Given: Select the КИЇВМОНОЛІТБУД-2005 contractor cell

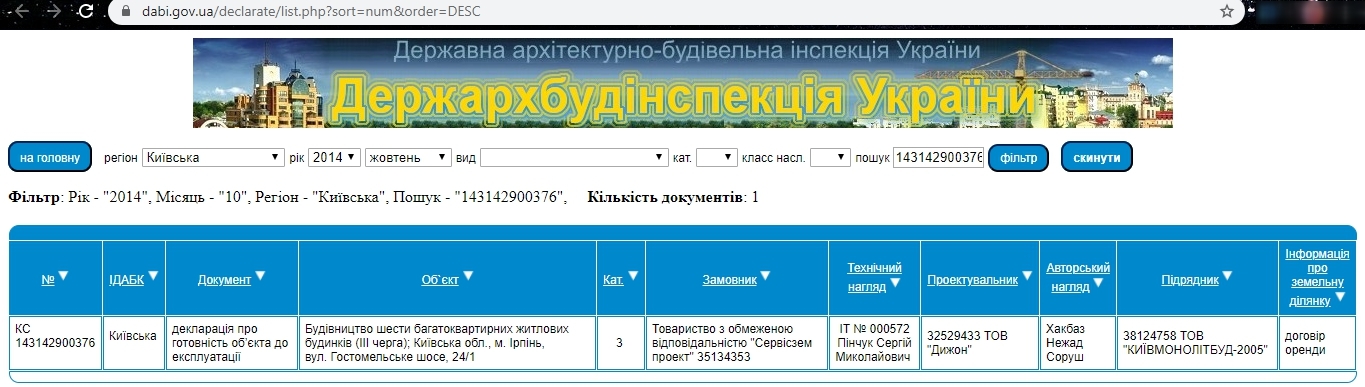Looking at the screenshot, I should (x=1196, y=342).
